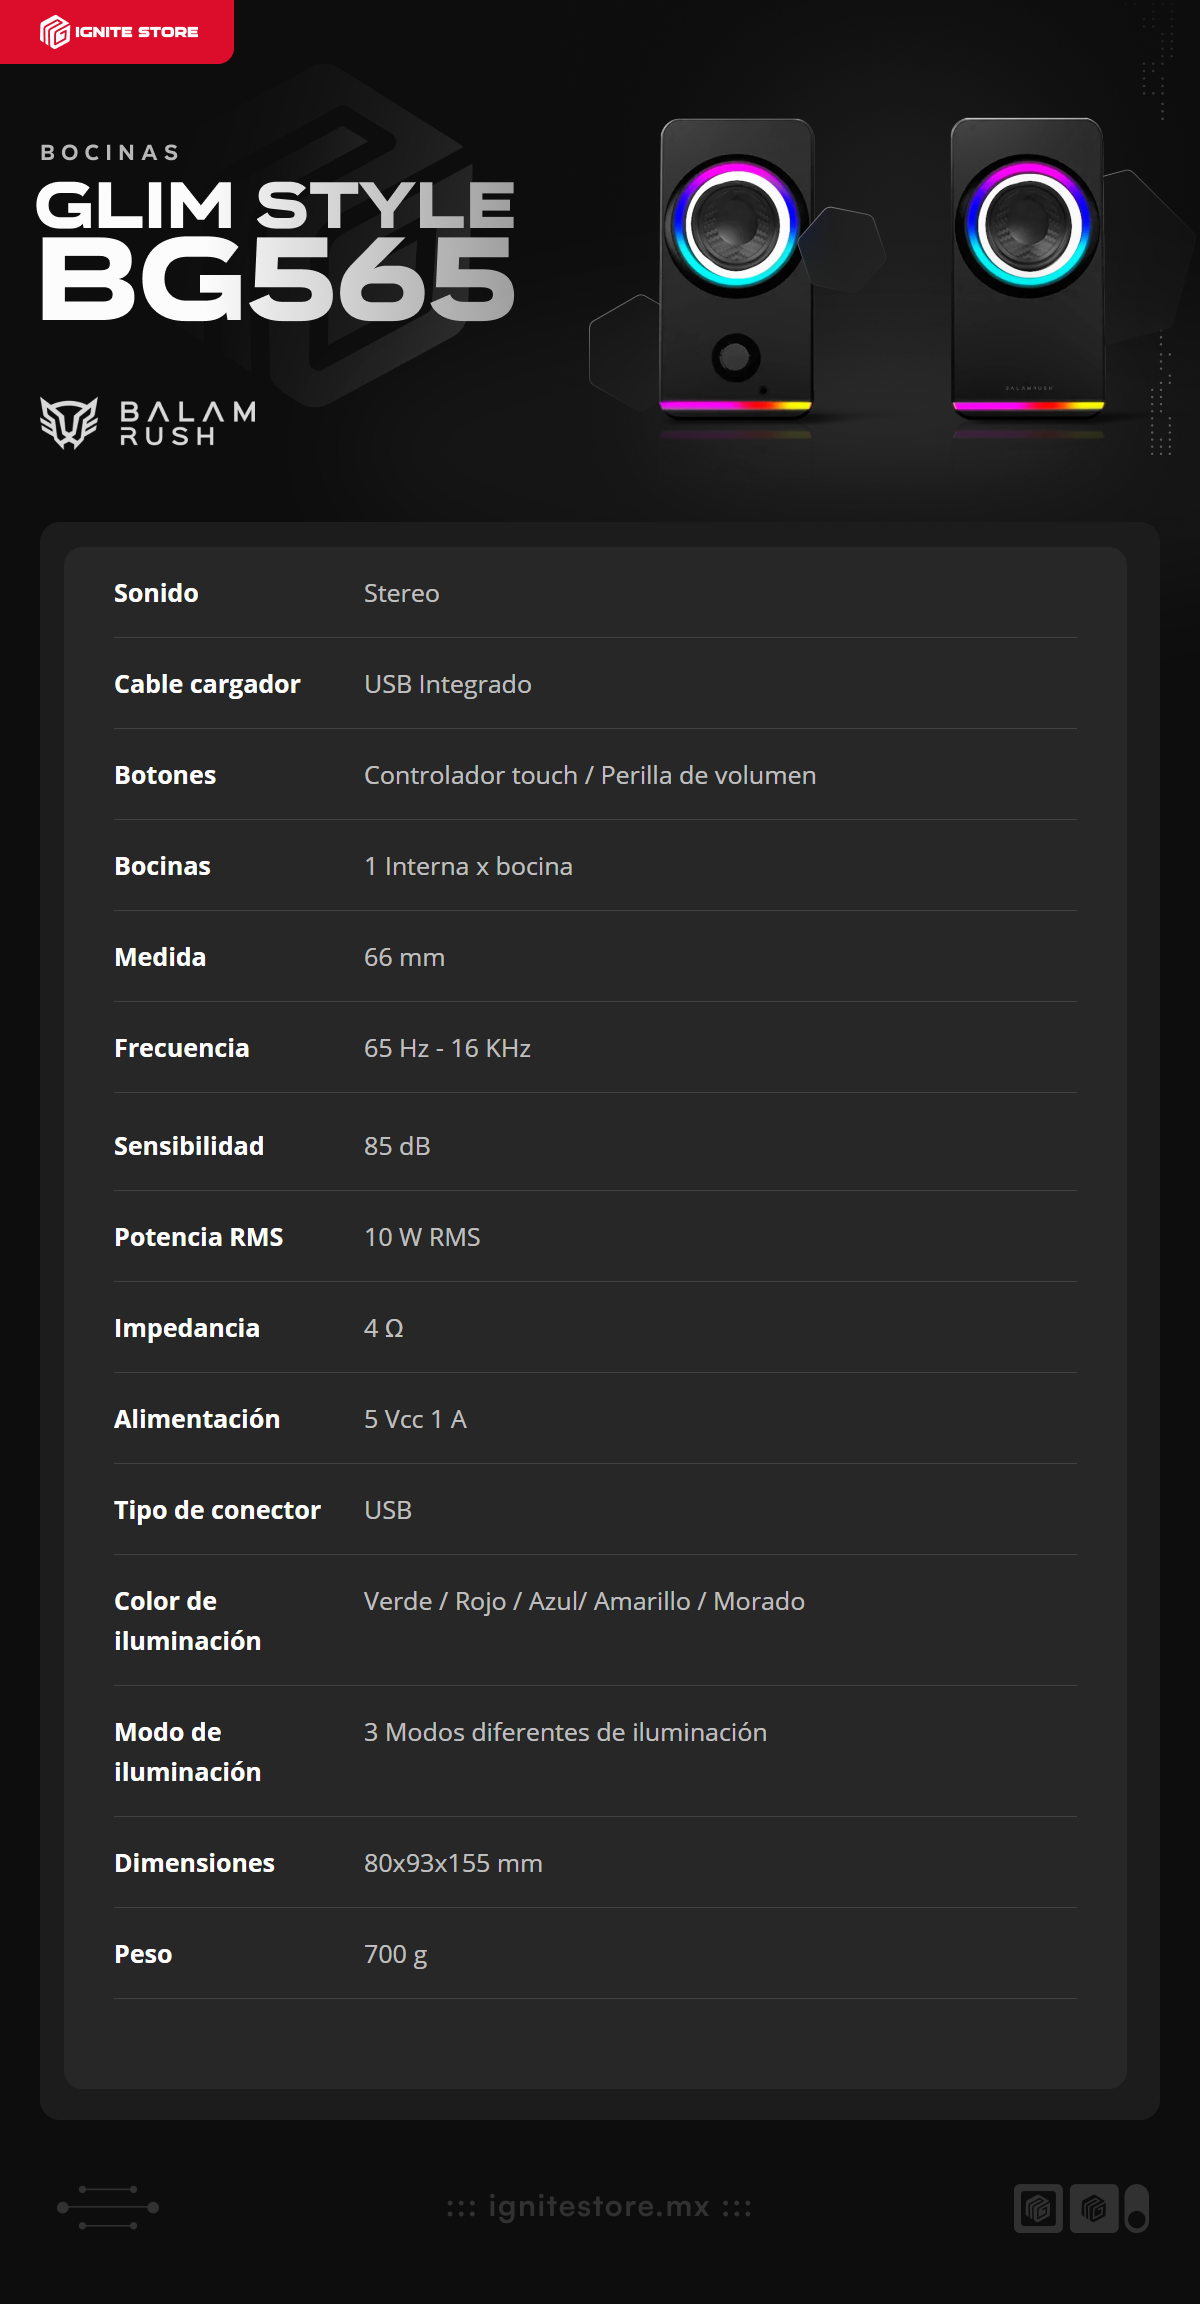Click the Controlador touch / Perilla de volumen value
The height and width of the screenshot is (2304, 1200).
point(590,775)
